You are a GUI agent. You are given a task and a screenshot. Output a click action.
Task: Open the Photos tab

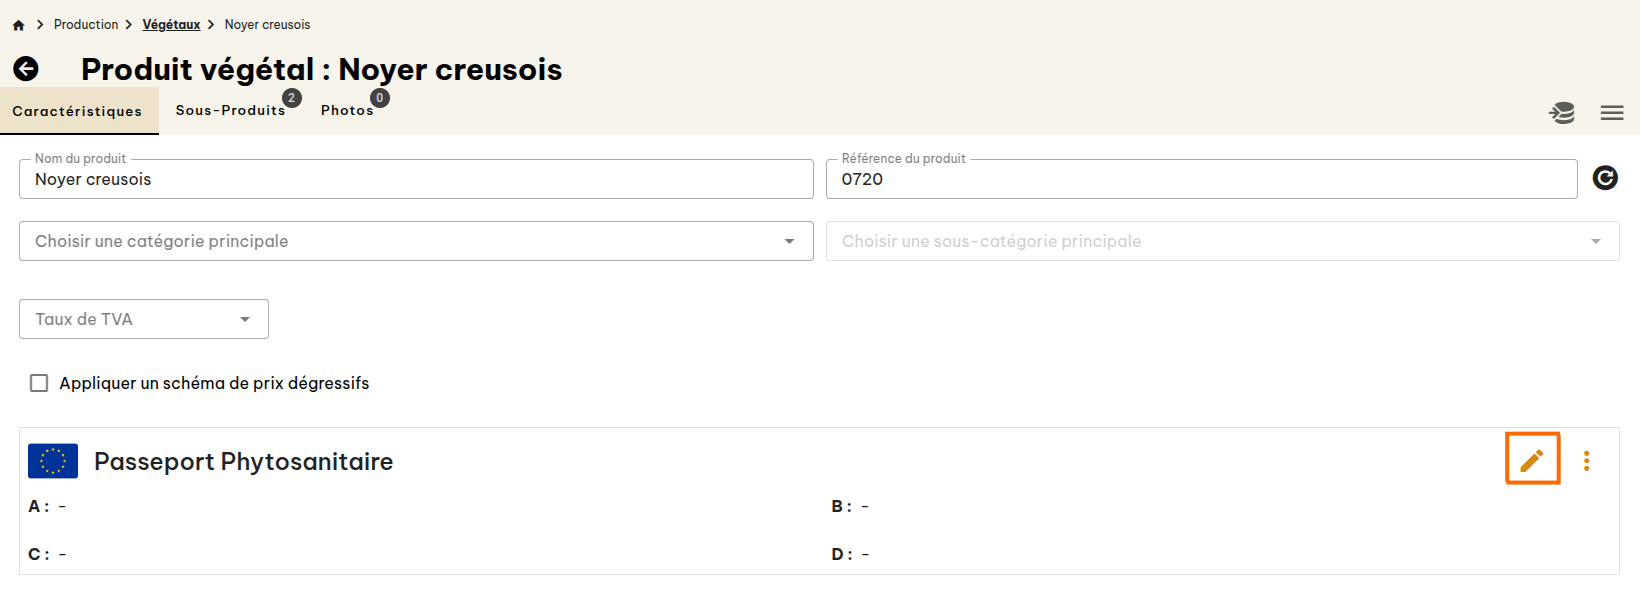(x=347, y=111)
